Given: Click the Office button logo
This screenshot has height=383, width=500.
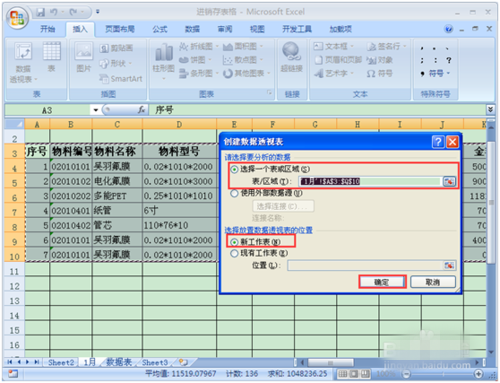Looking at the screenshot, I should (17, 18).
